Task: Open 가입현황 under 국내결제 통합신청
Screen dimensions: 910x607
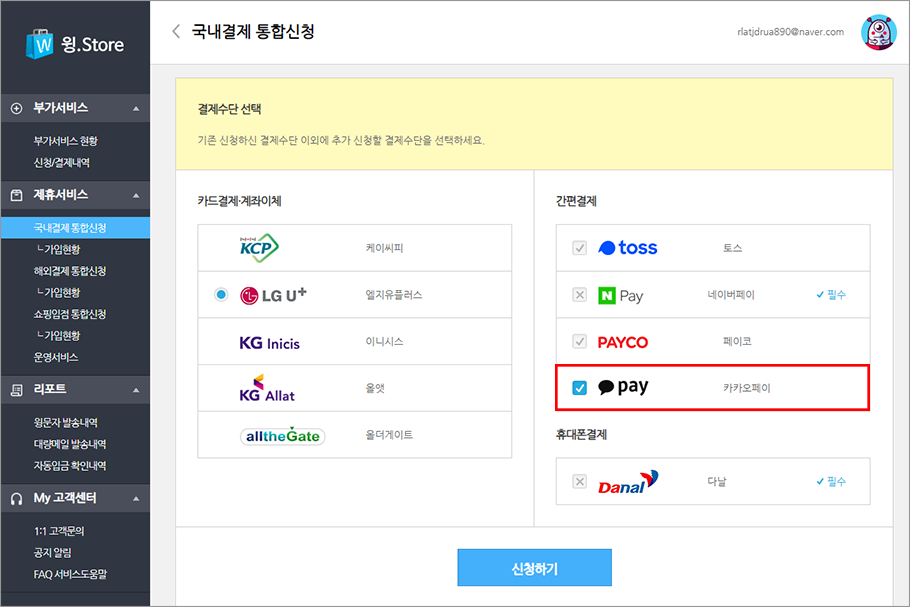Action: pos(58,250)
